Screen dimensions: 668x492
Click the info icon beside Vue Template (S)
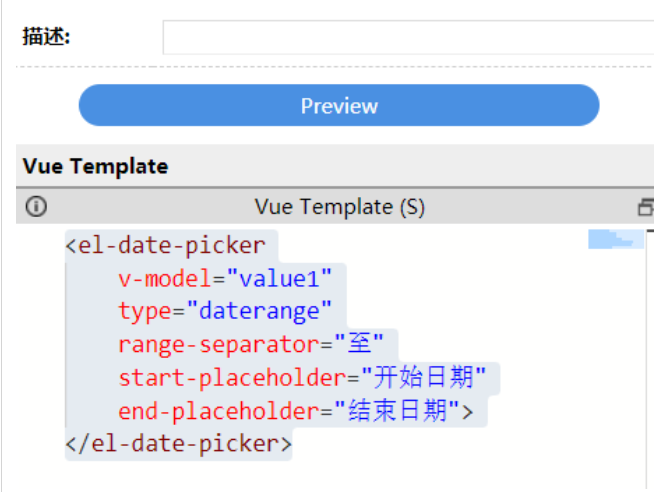[x=36, y=207]
